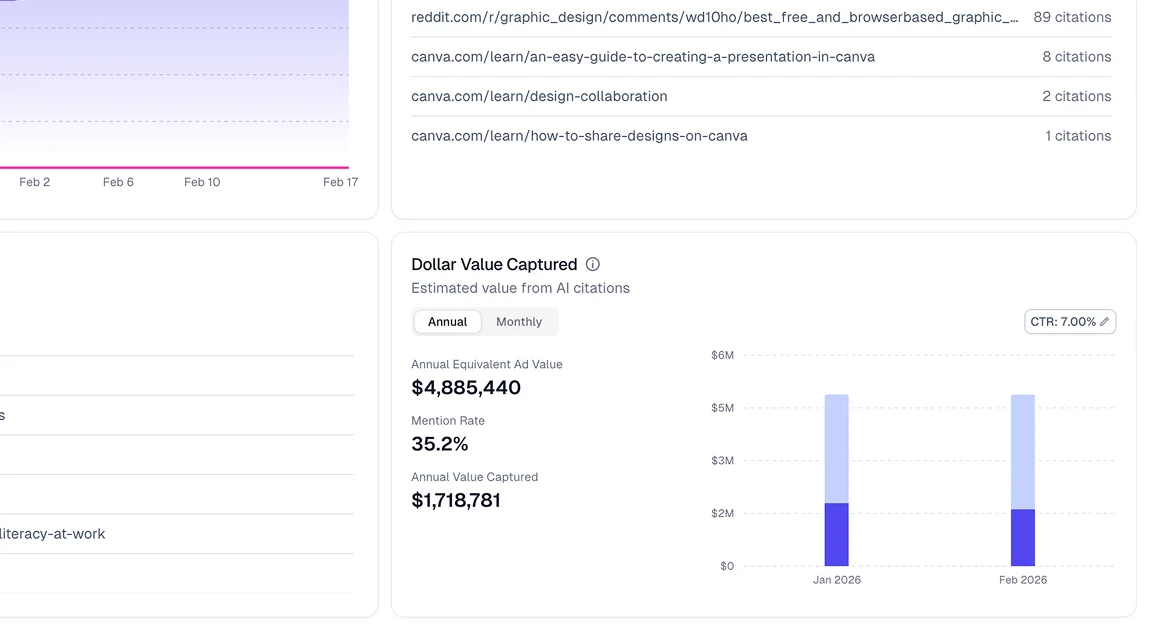The width and height of the screenshot is (1152, 632).
Task: Click the 89 citations count
Action: coord(1072,17)
